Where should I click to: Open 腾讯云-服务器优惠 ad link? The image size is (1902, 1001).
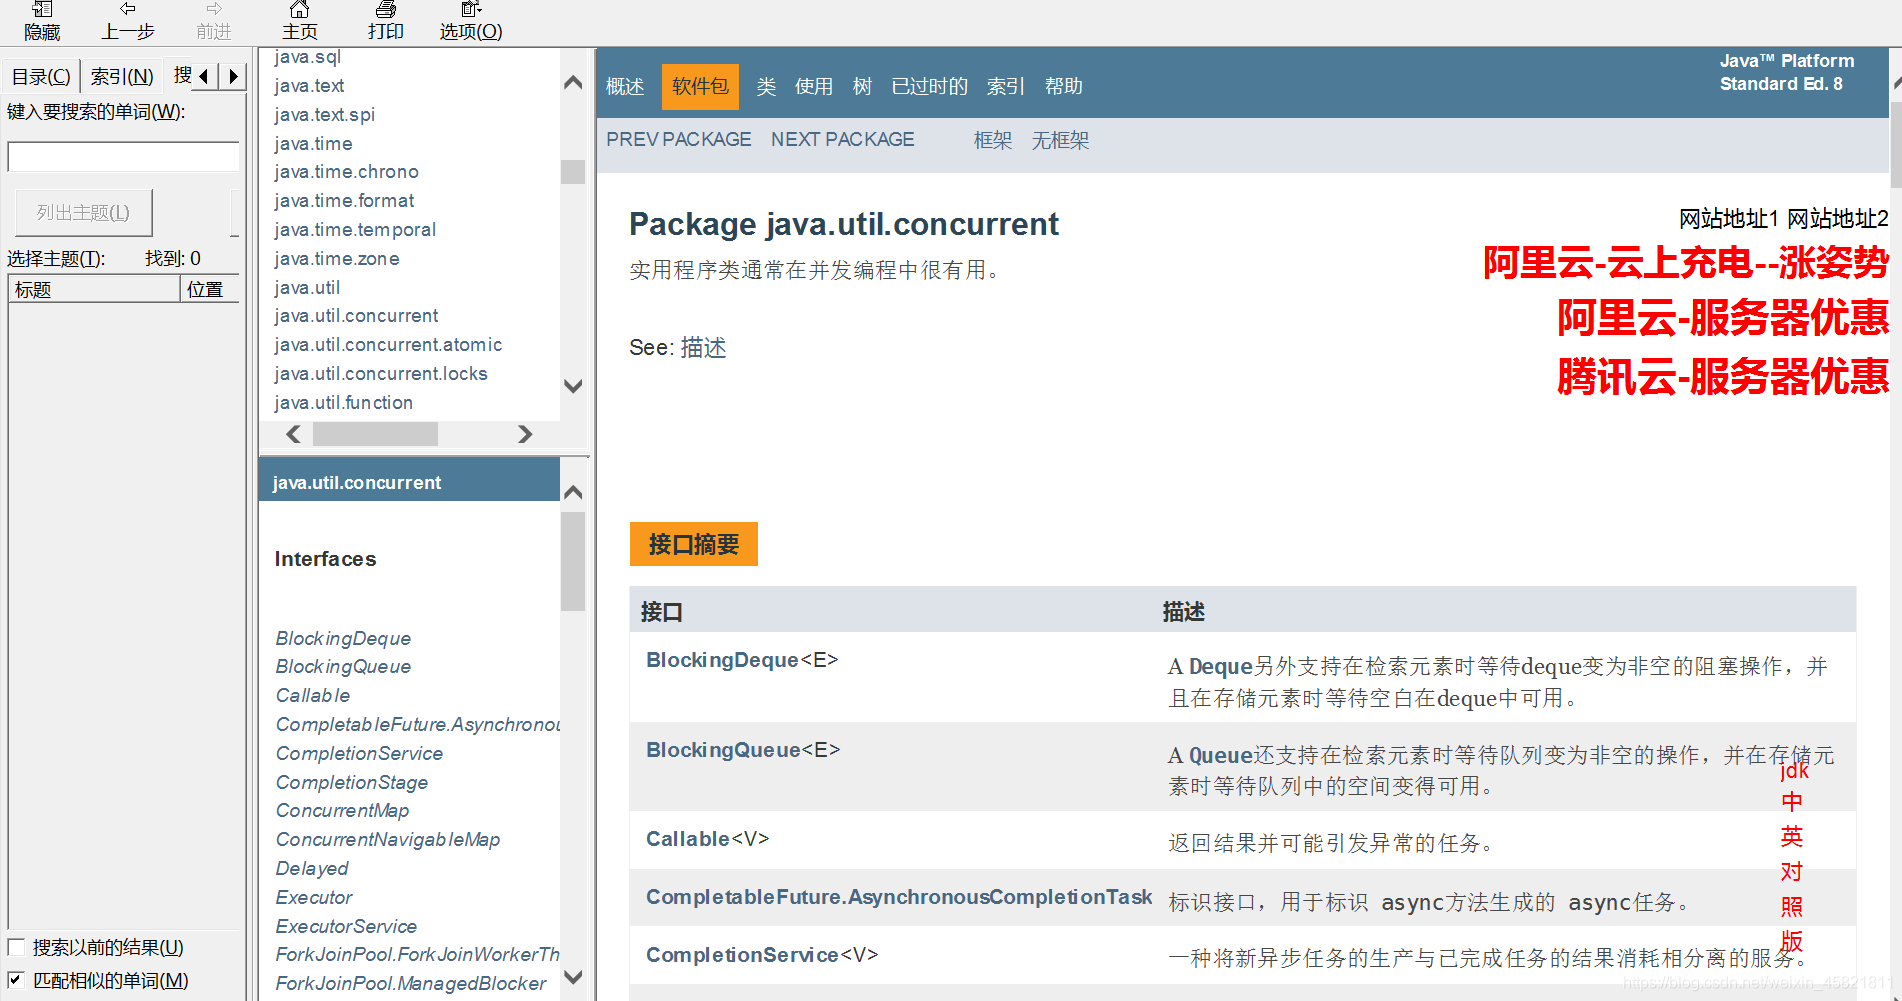pyautogui.click(x=1723, y=377)
